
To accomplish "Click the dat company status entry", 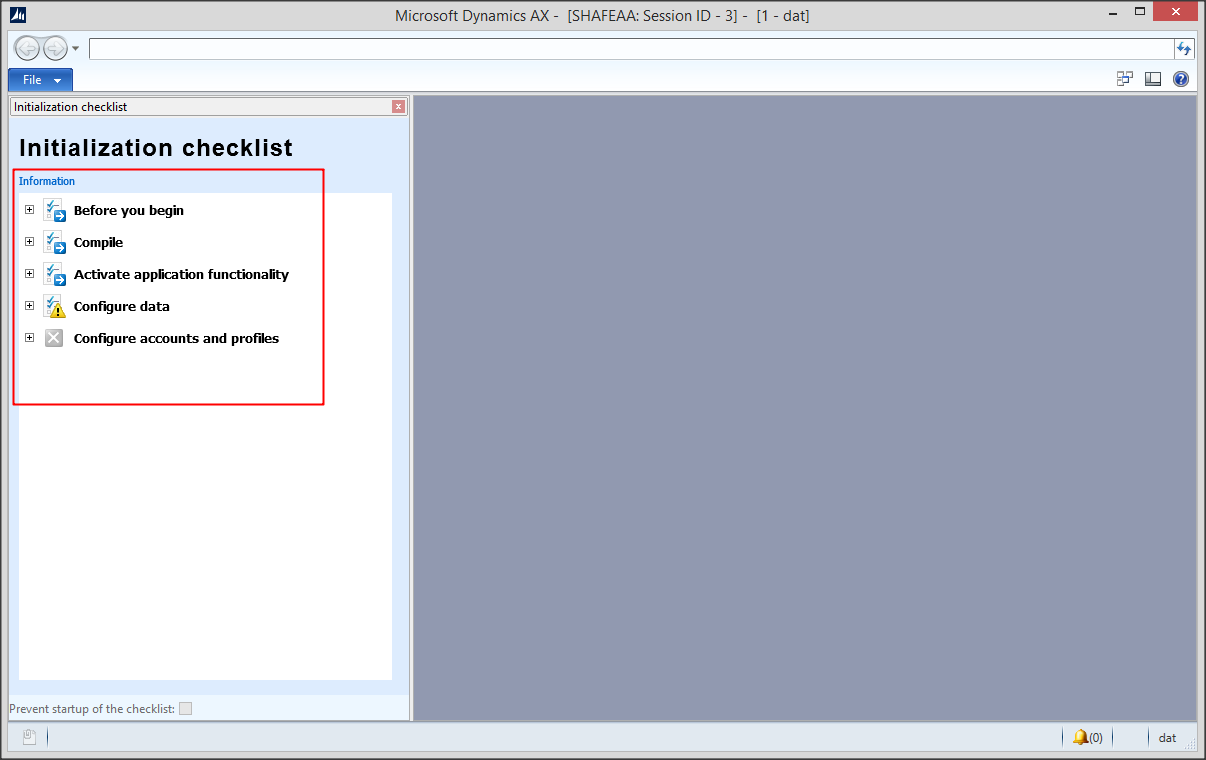I will 1167,738.
